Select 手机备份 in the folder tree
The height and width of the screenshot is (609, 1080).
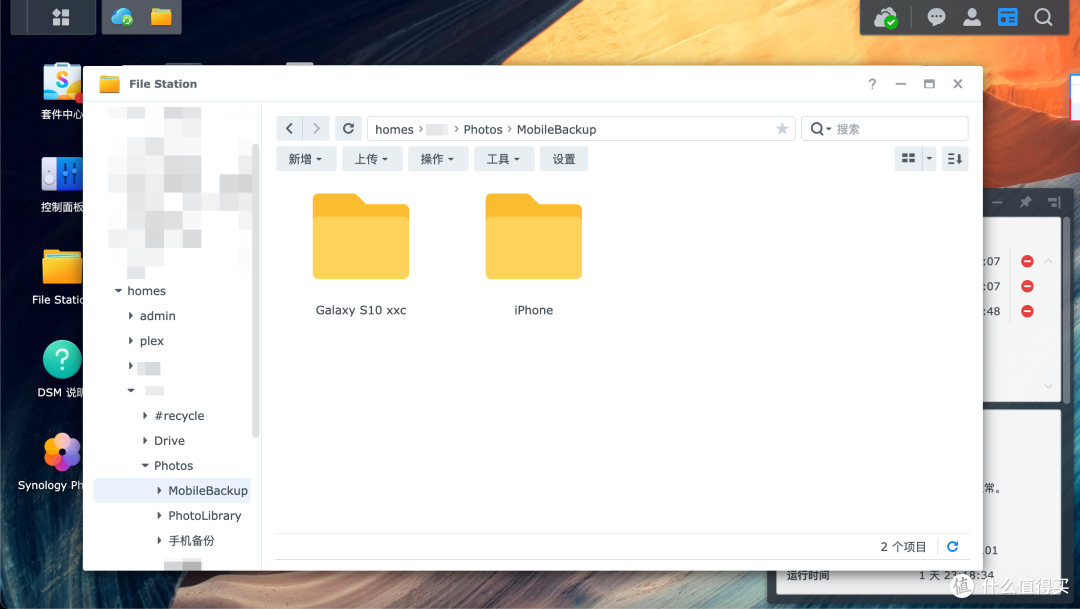(x=191, y=540)
